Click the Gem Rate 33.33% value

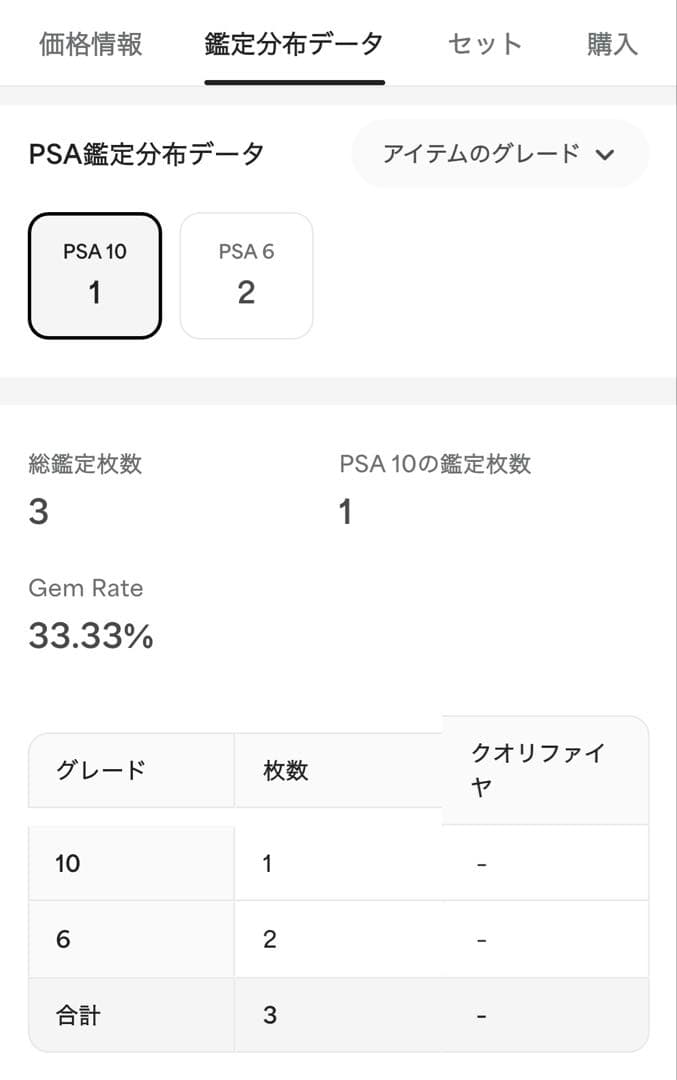tap(91, 635)
